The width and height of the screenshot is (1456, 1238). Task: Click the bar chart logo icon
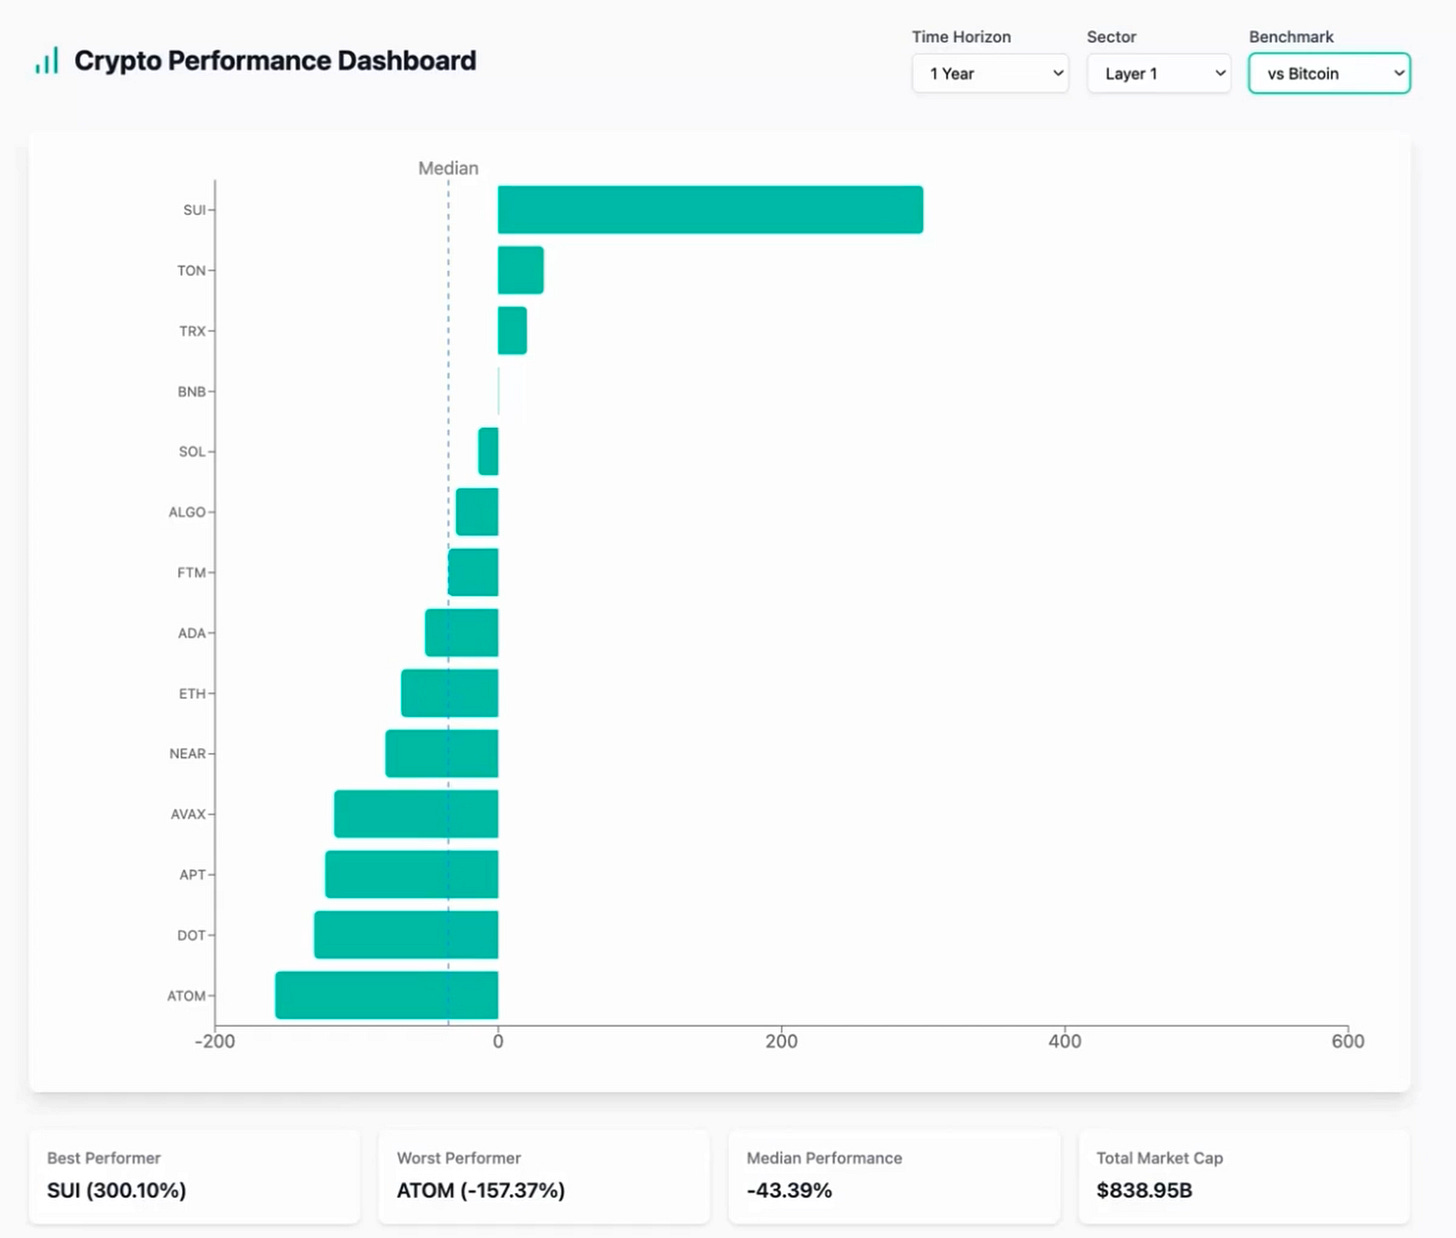pos(47,60)
